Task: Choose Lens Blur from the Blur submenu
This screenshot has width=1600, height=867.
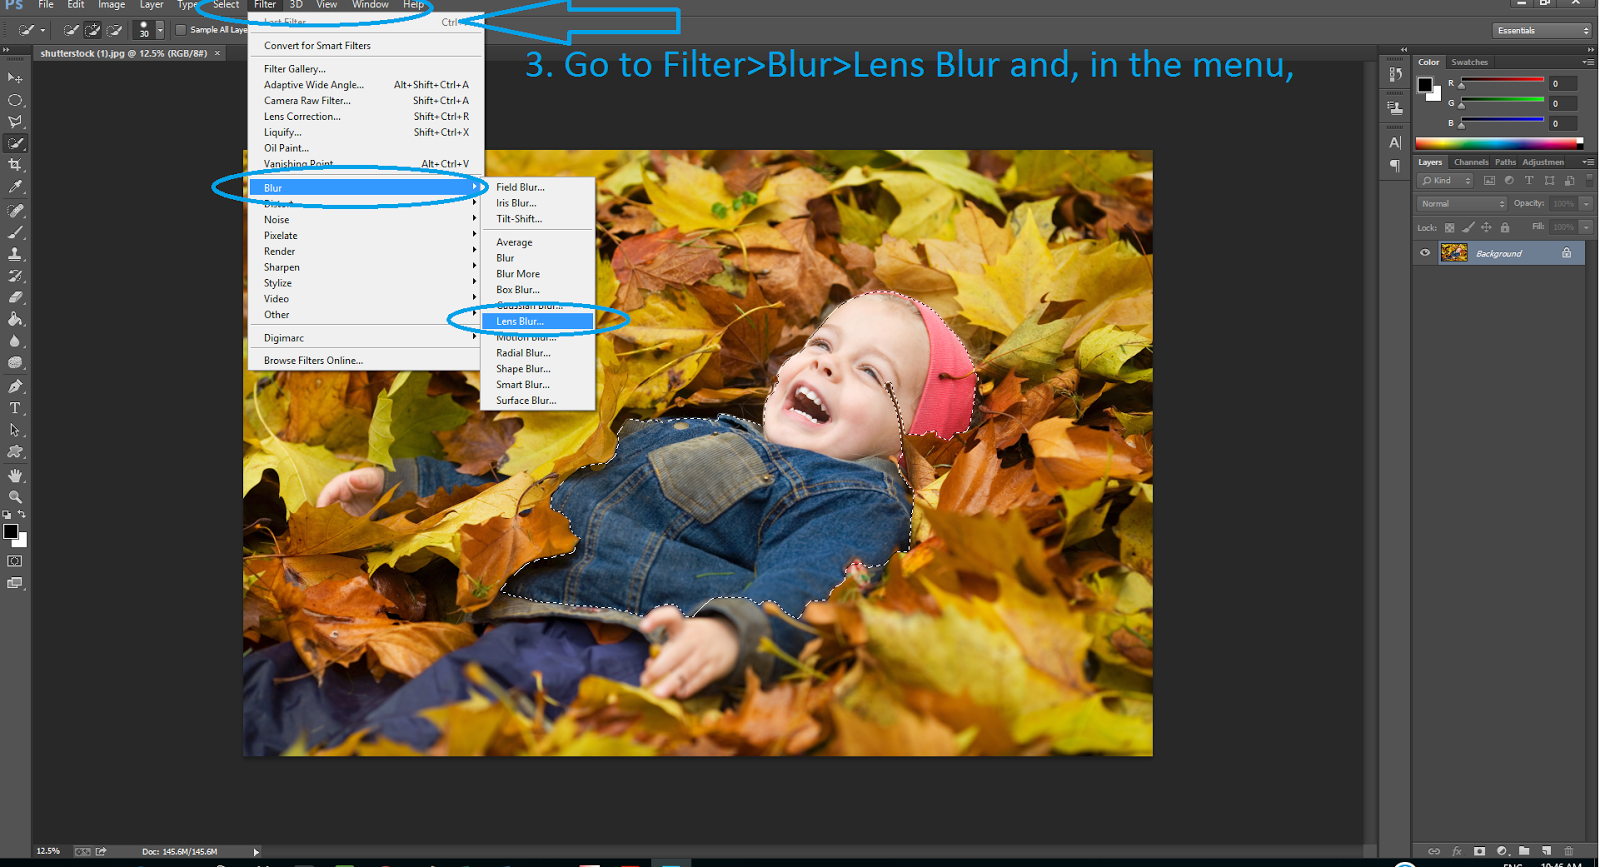Action: point(538,321)
